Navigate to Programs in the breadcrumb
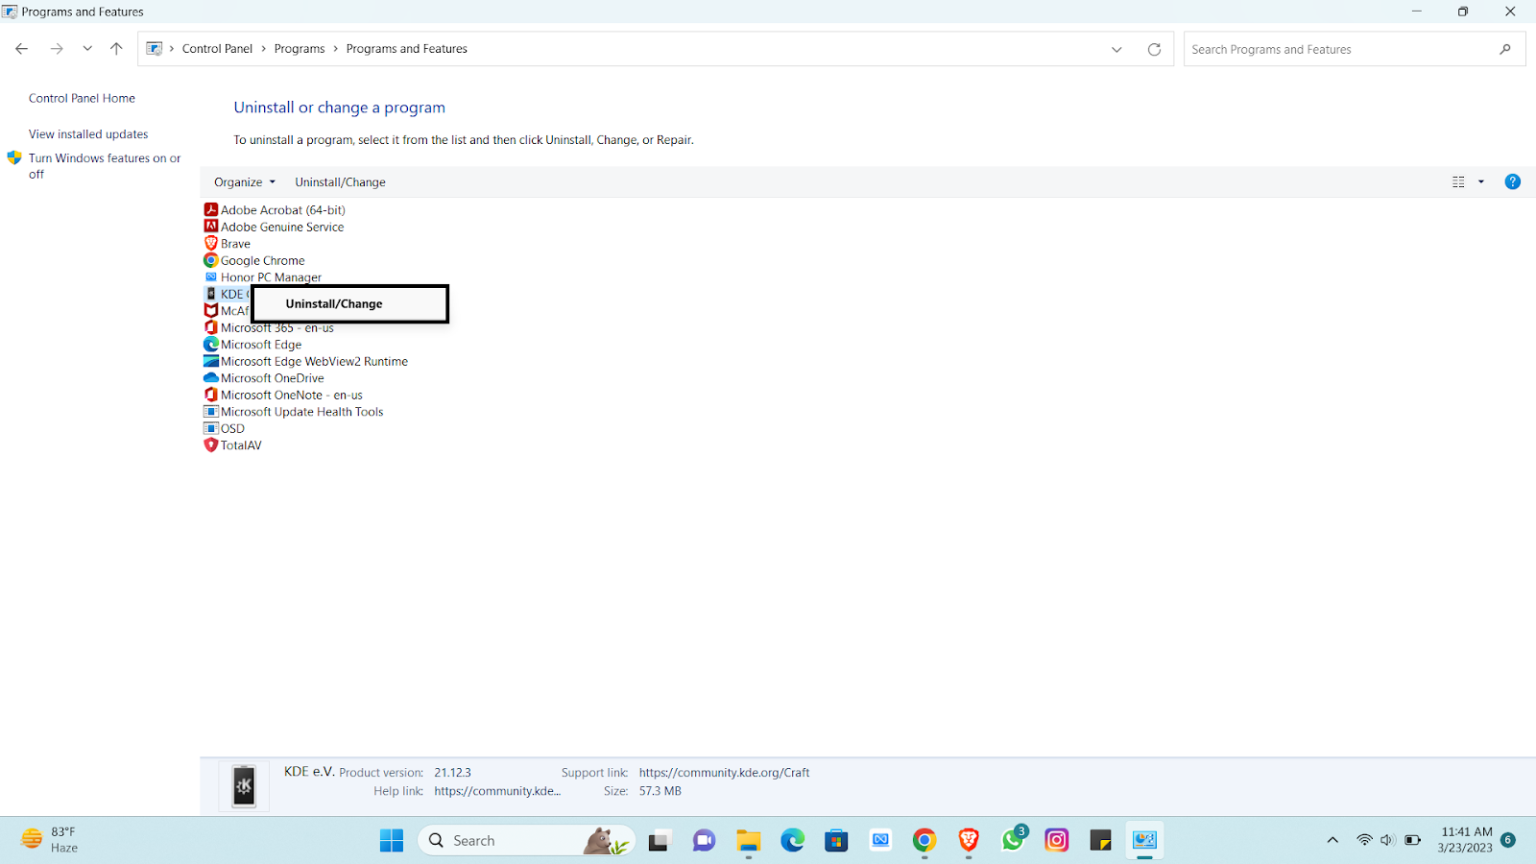This screenshot has width=1536, height=864. point(300,48)
